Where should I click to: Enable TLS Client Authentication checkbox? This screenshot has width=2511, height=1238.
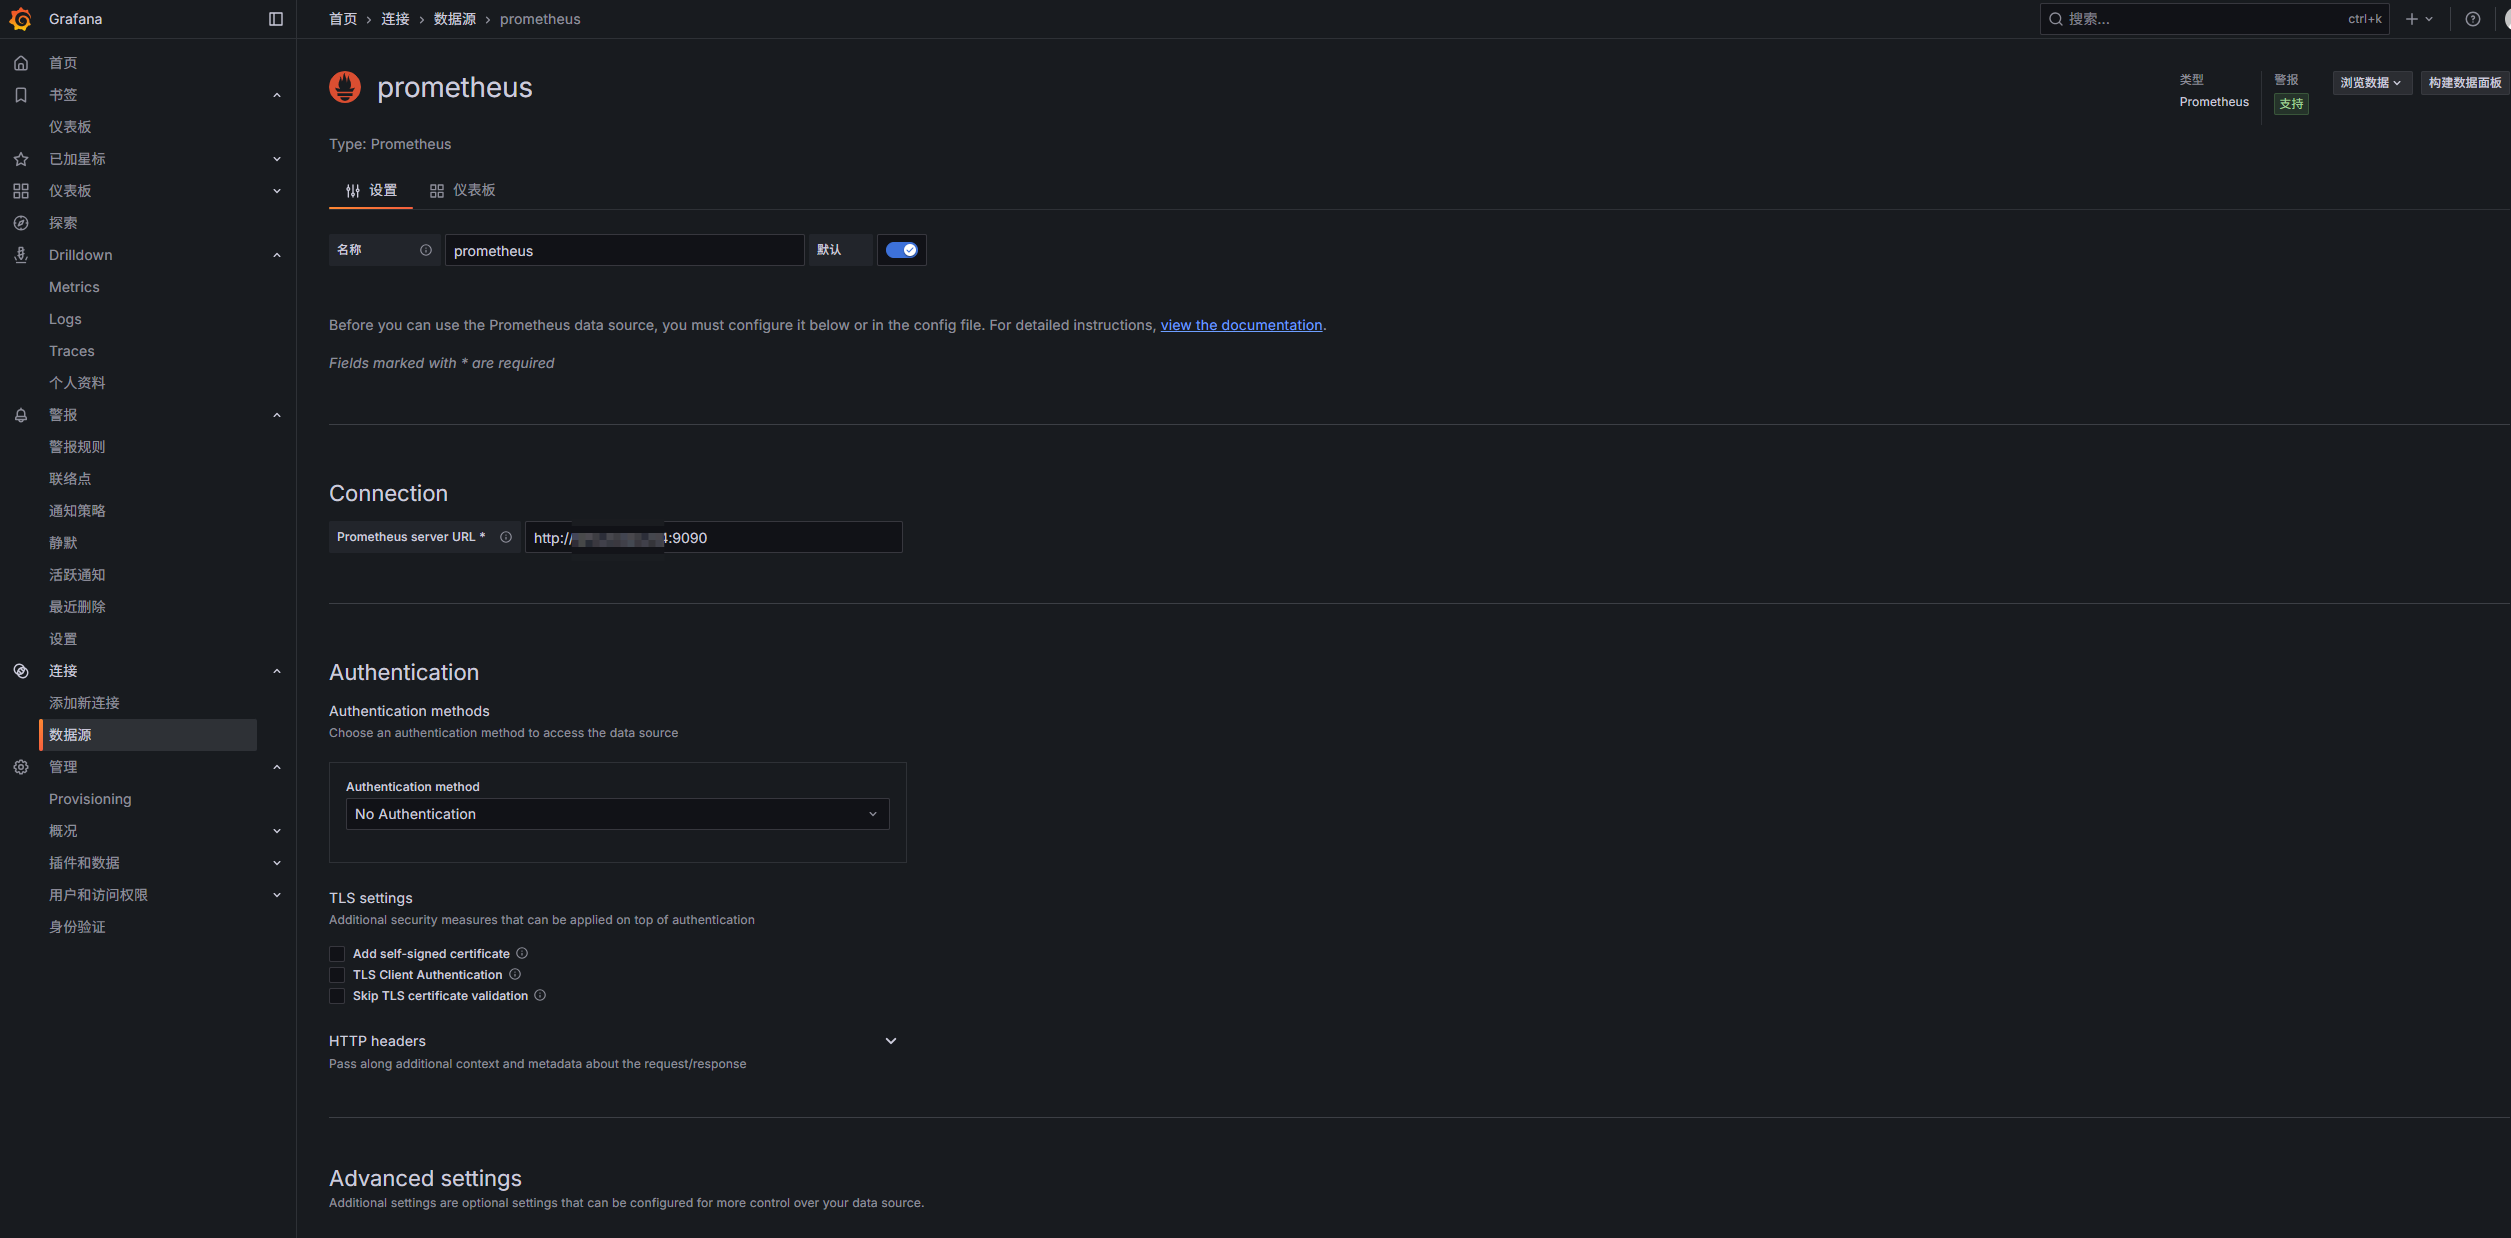click(337, 975)
